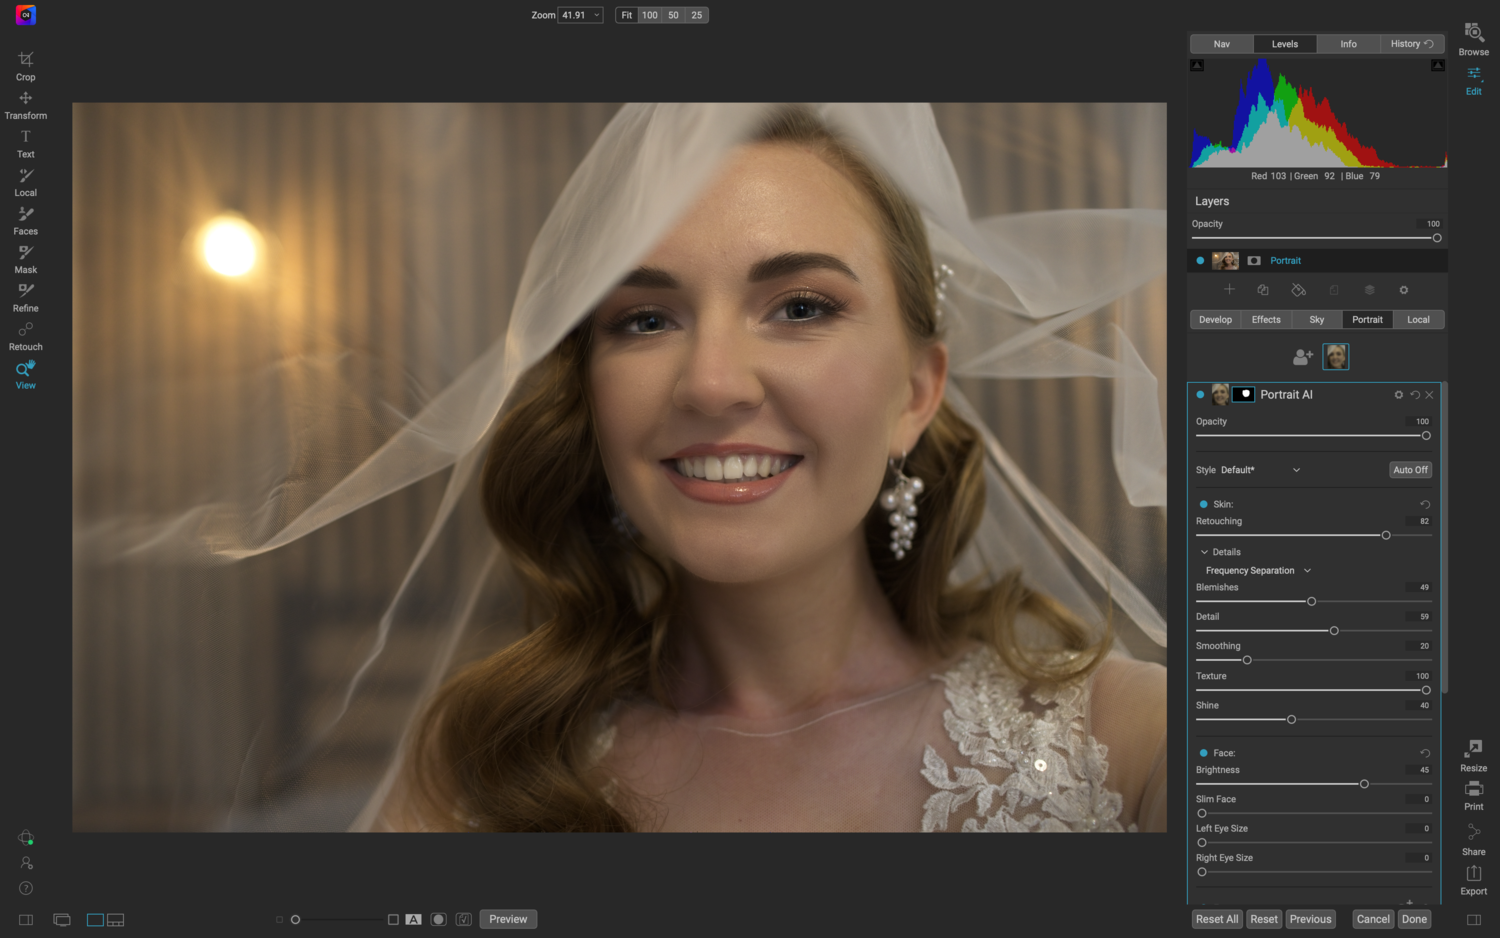Image resolution: width=1500 pixels, height=938 pixels.
Task: Click the Done button
Action: point(1414,920)
